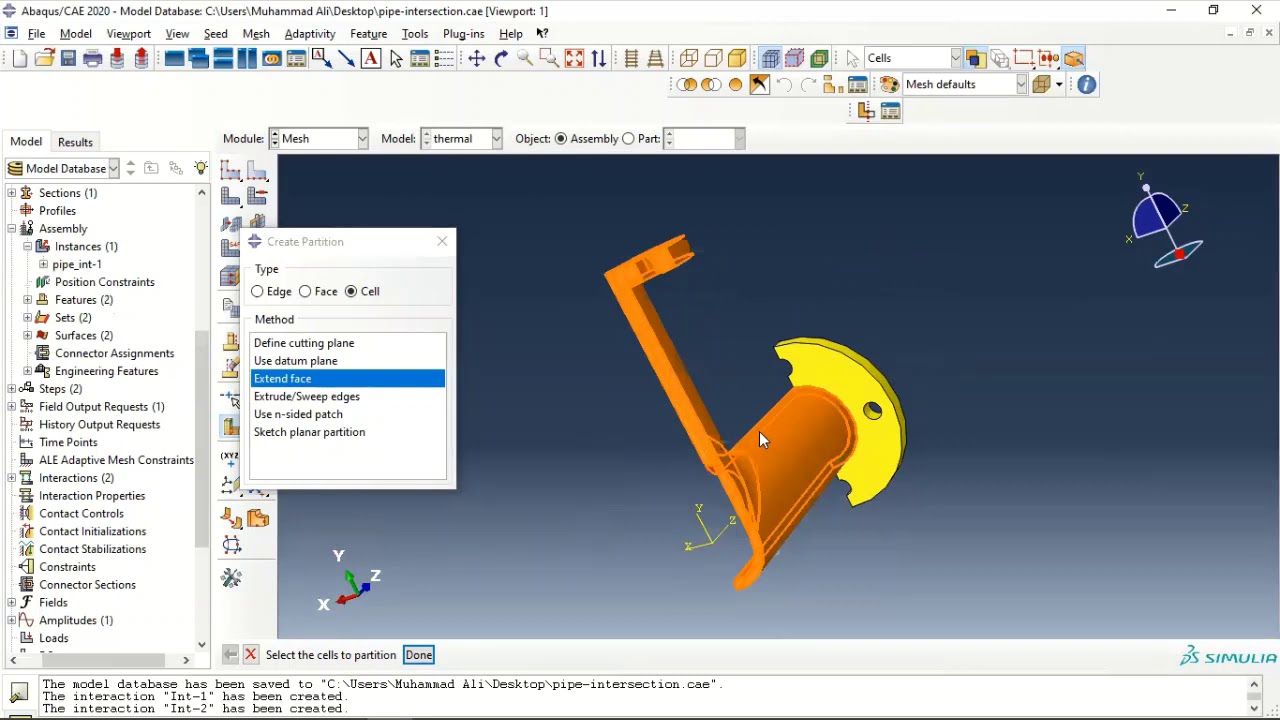Open the Module dropdown showing Mesh

(319, 139)
